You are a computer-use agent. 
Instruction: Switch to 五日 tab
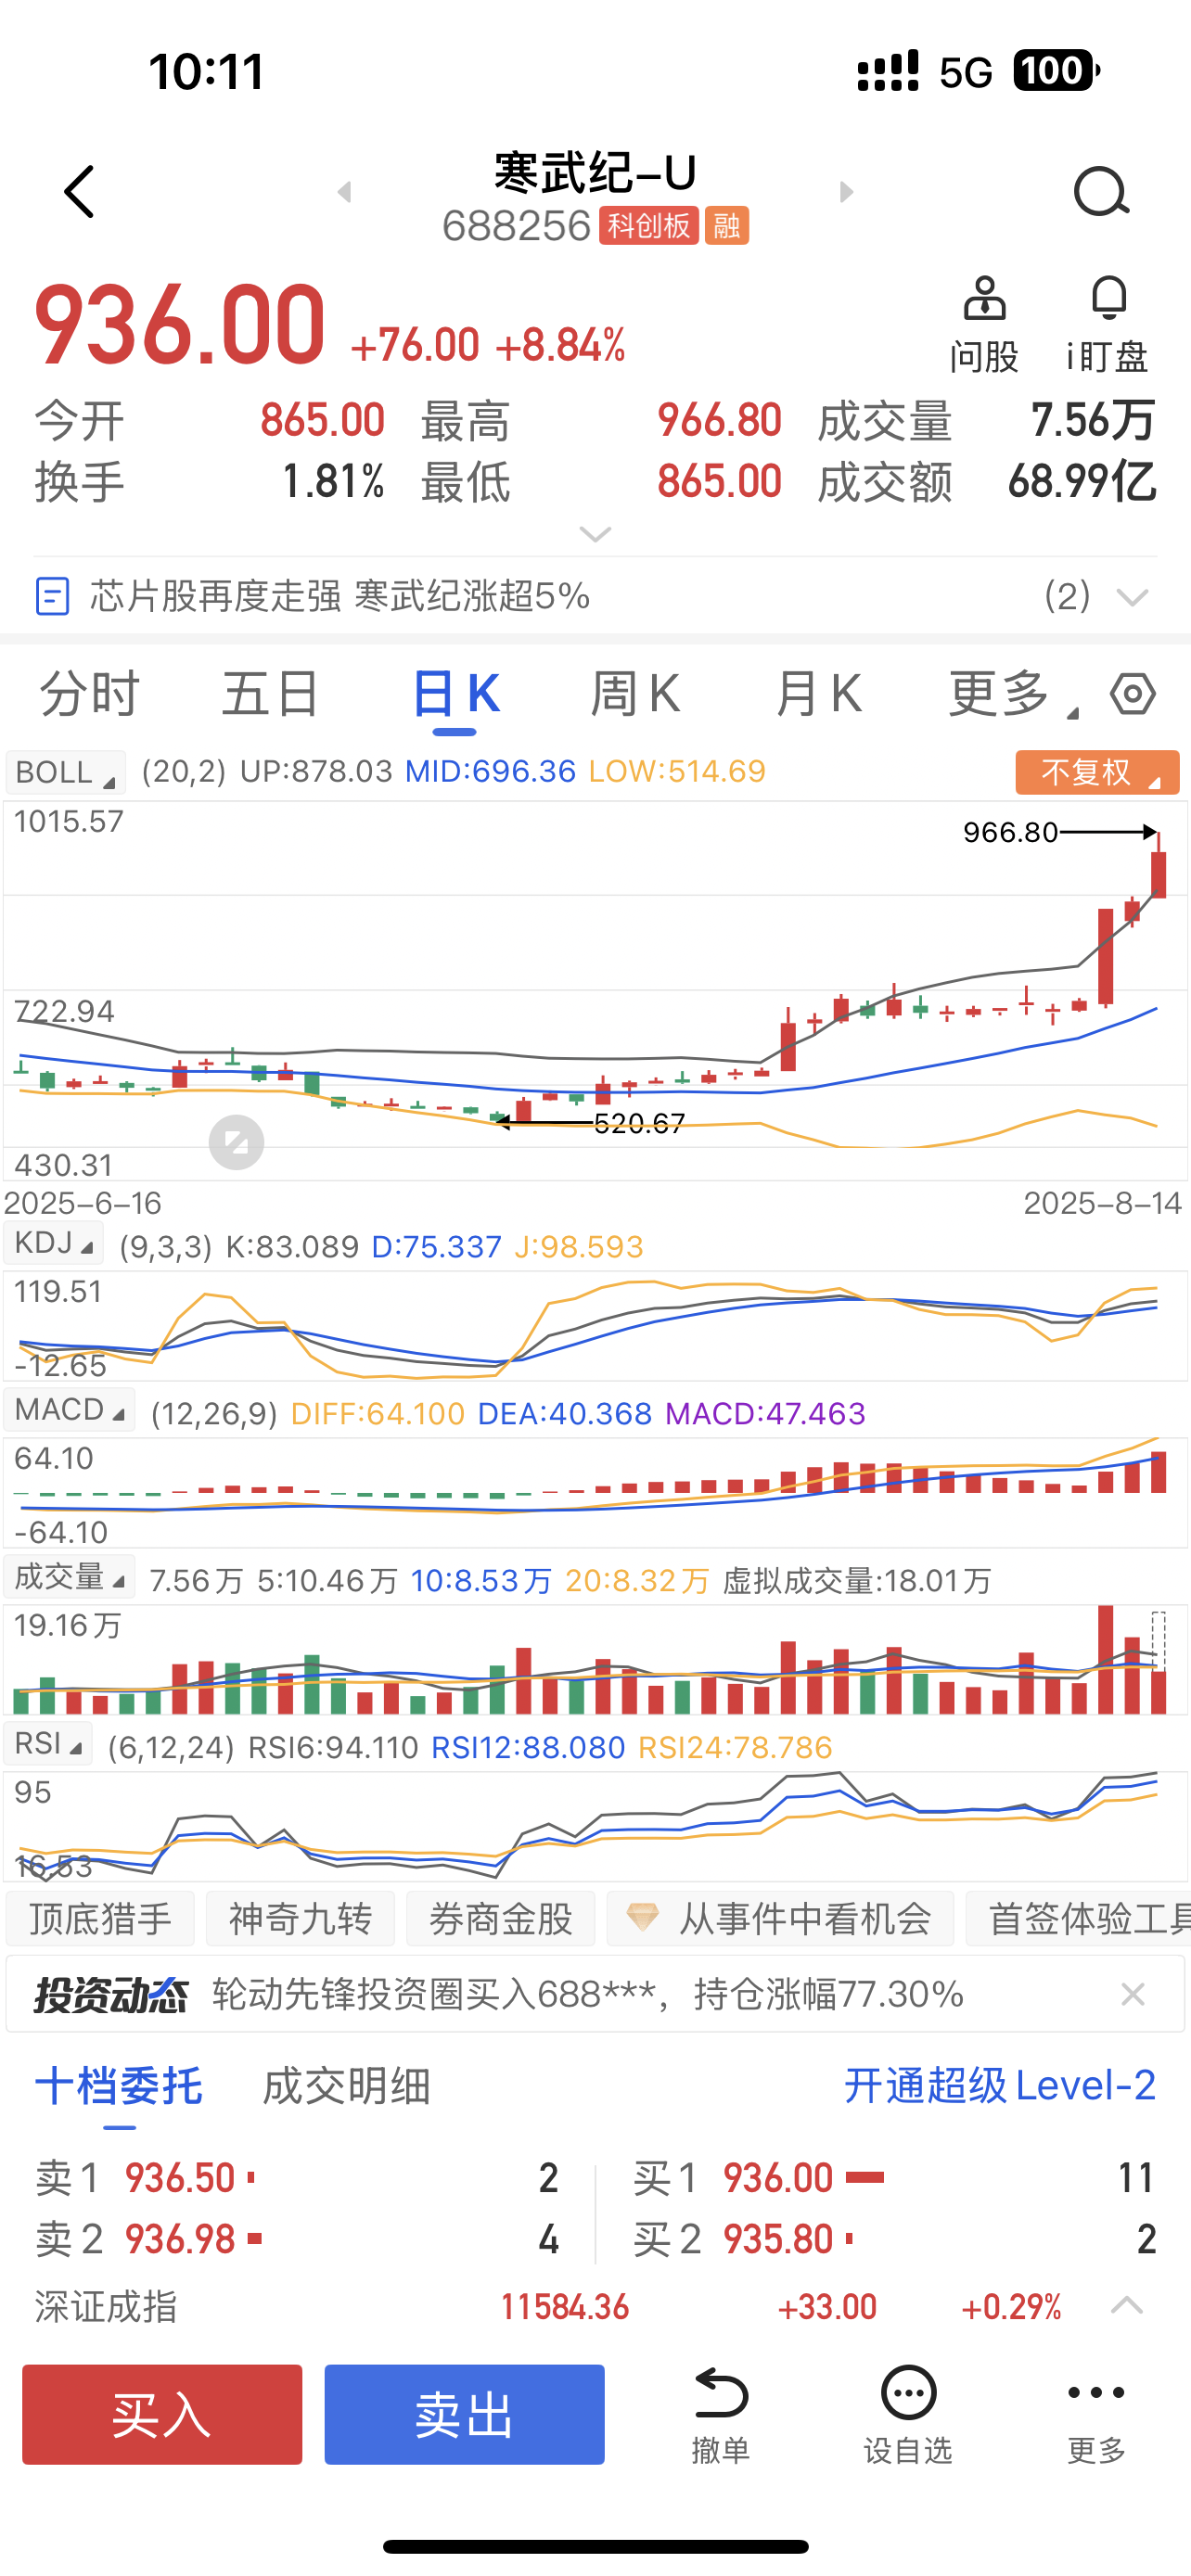pyautogui.click(x=270, y=693)
